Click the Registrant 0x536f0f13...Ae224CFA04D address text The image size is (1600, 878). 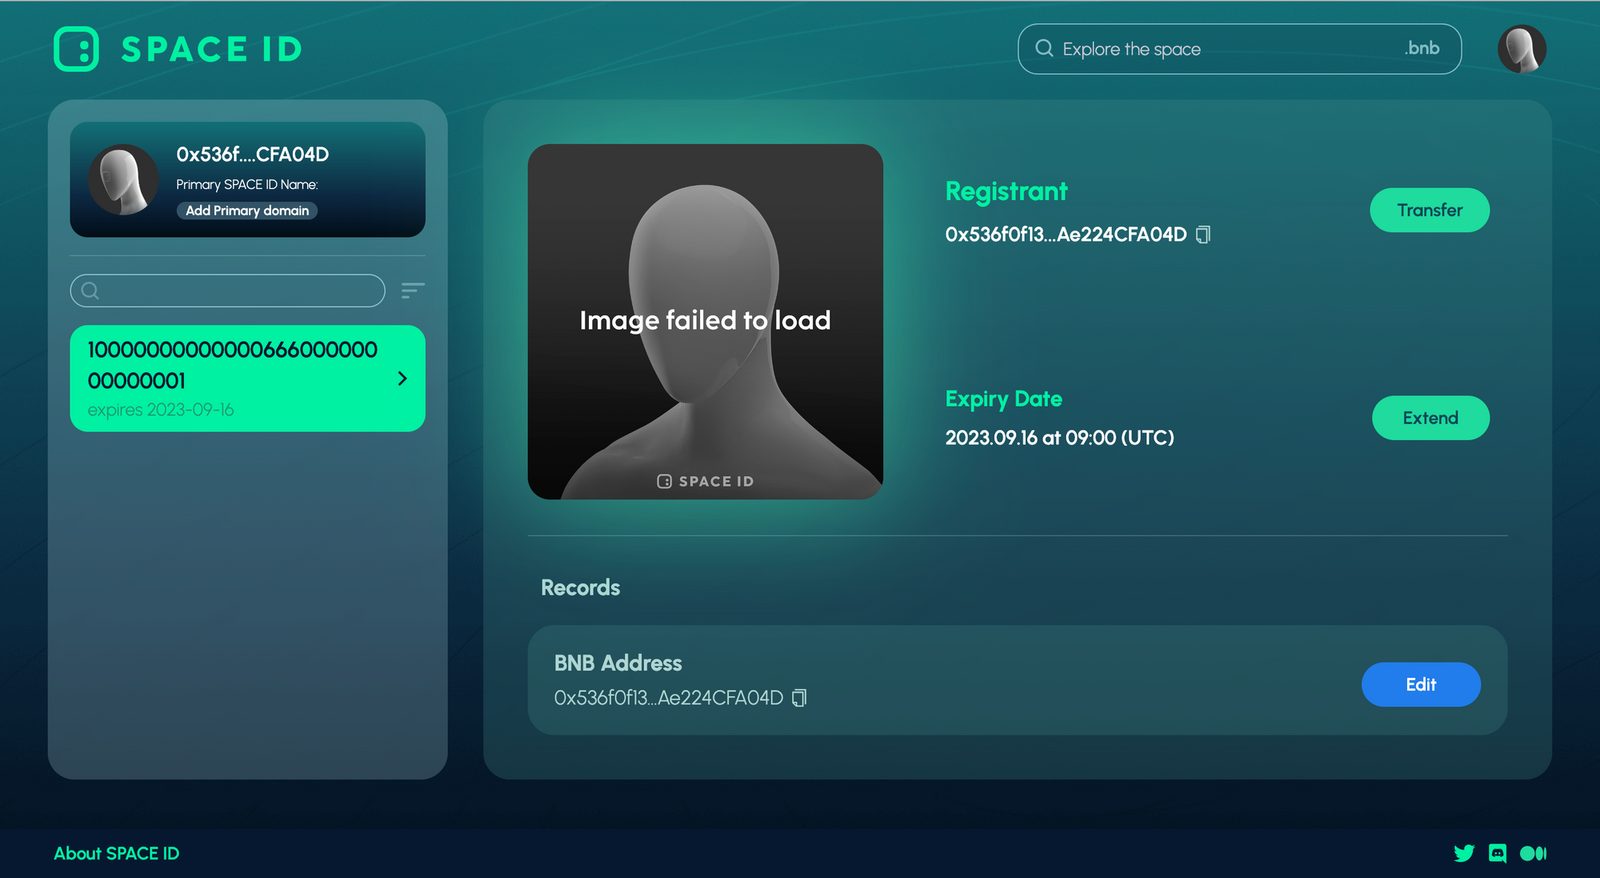coord(1066,234)
